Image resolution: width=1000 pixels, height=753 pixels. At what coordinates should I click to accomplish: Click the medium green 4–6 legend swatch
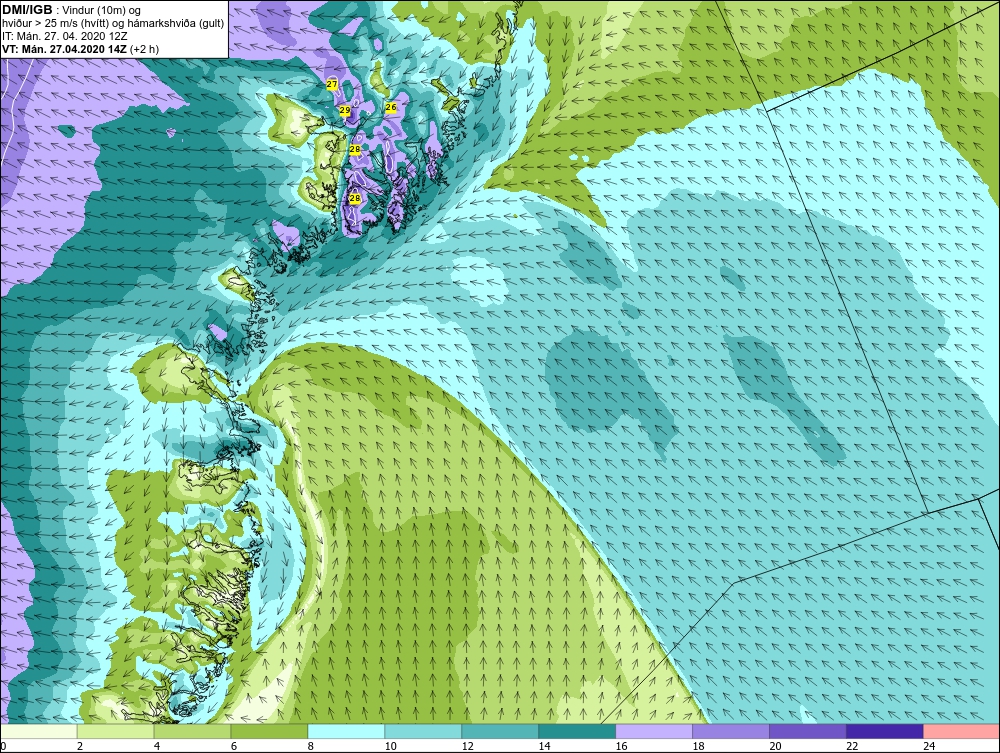192,731
